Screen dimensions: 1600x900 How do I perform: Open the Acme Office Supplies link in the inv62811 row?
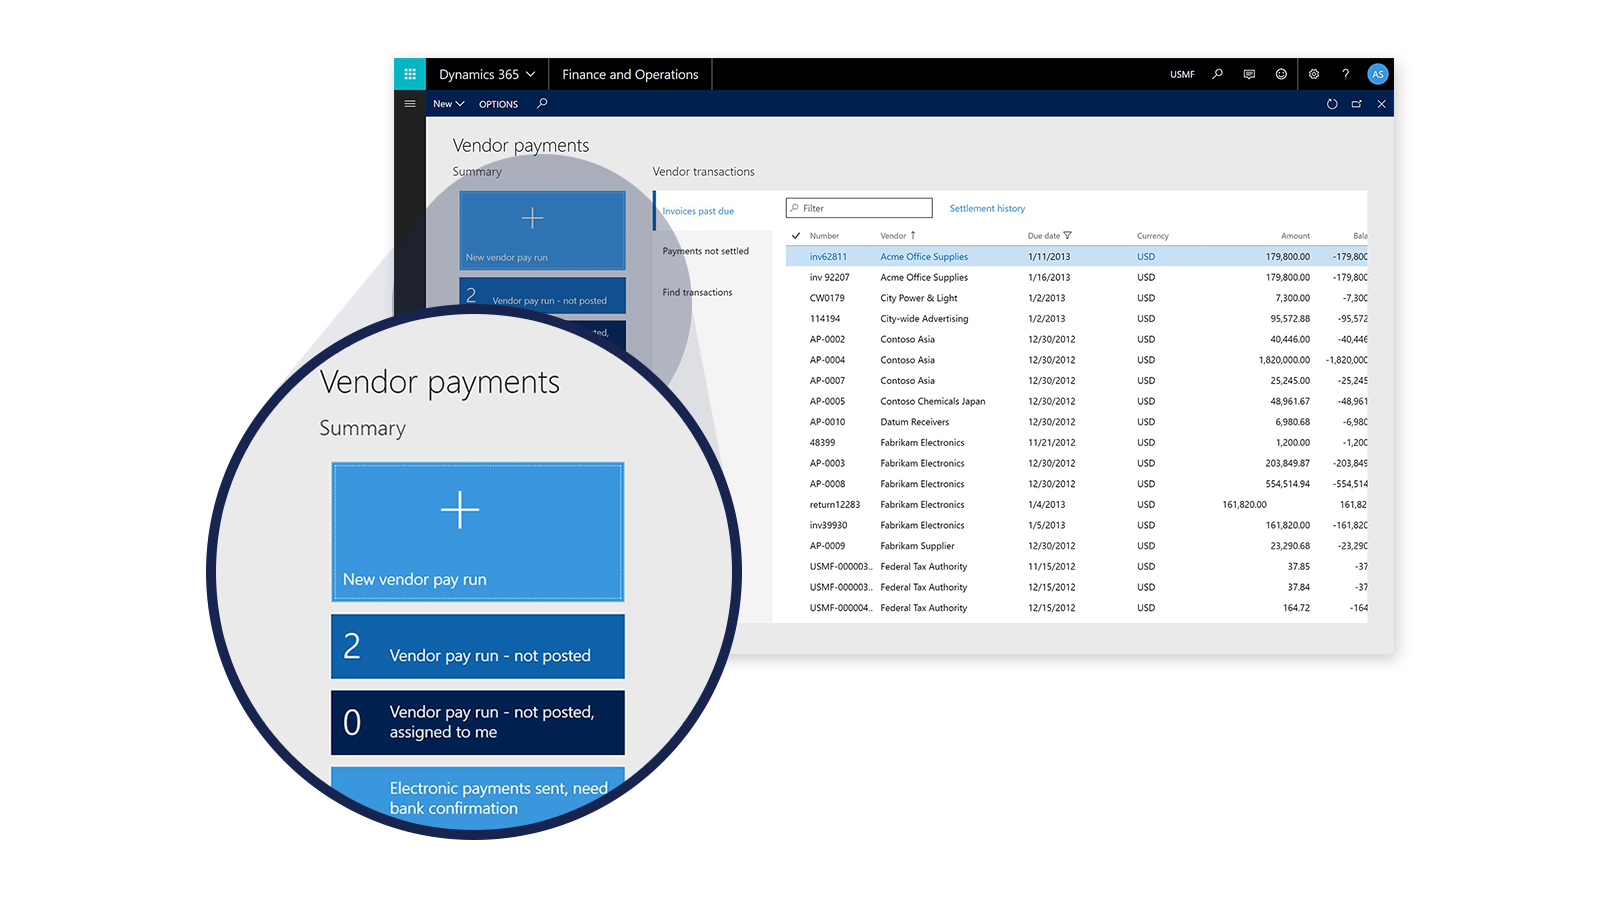pyautogui.click(x=924, y=257)
